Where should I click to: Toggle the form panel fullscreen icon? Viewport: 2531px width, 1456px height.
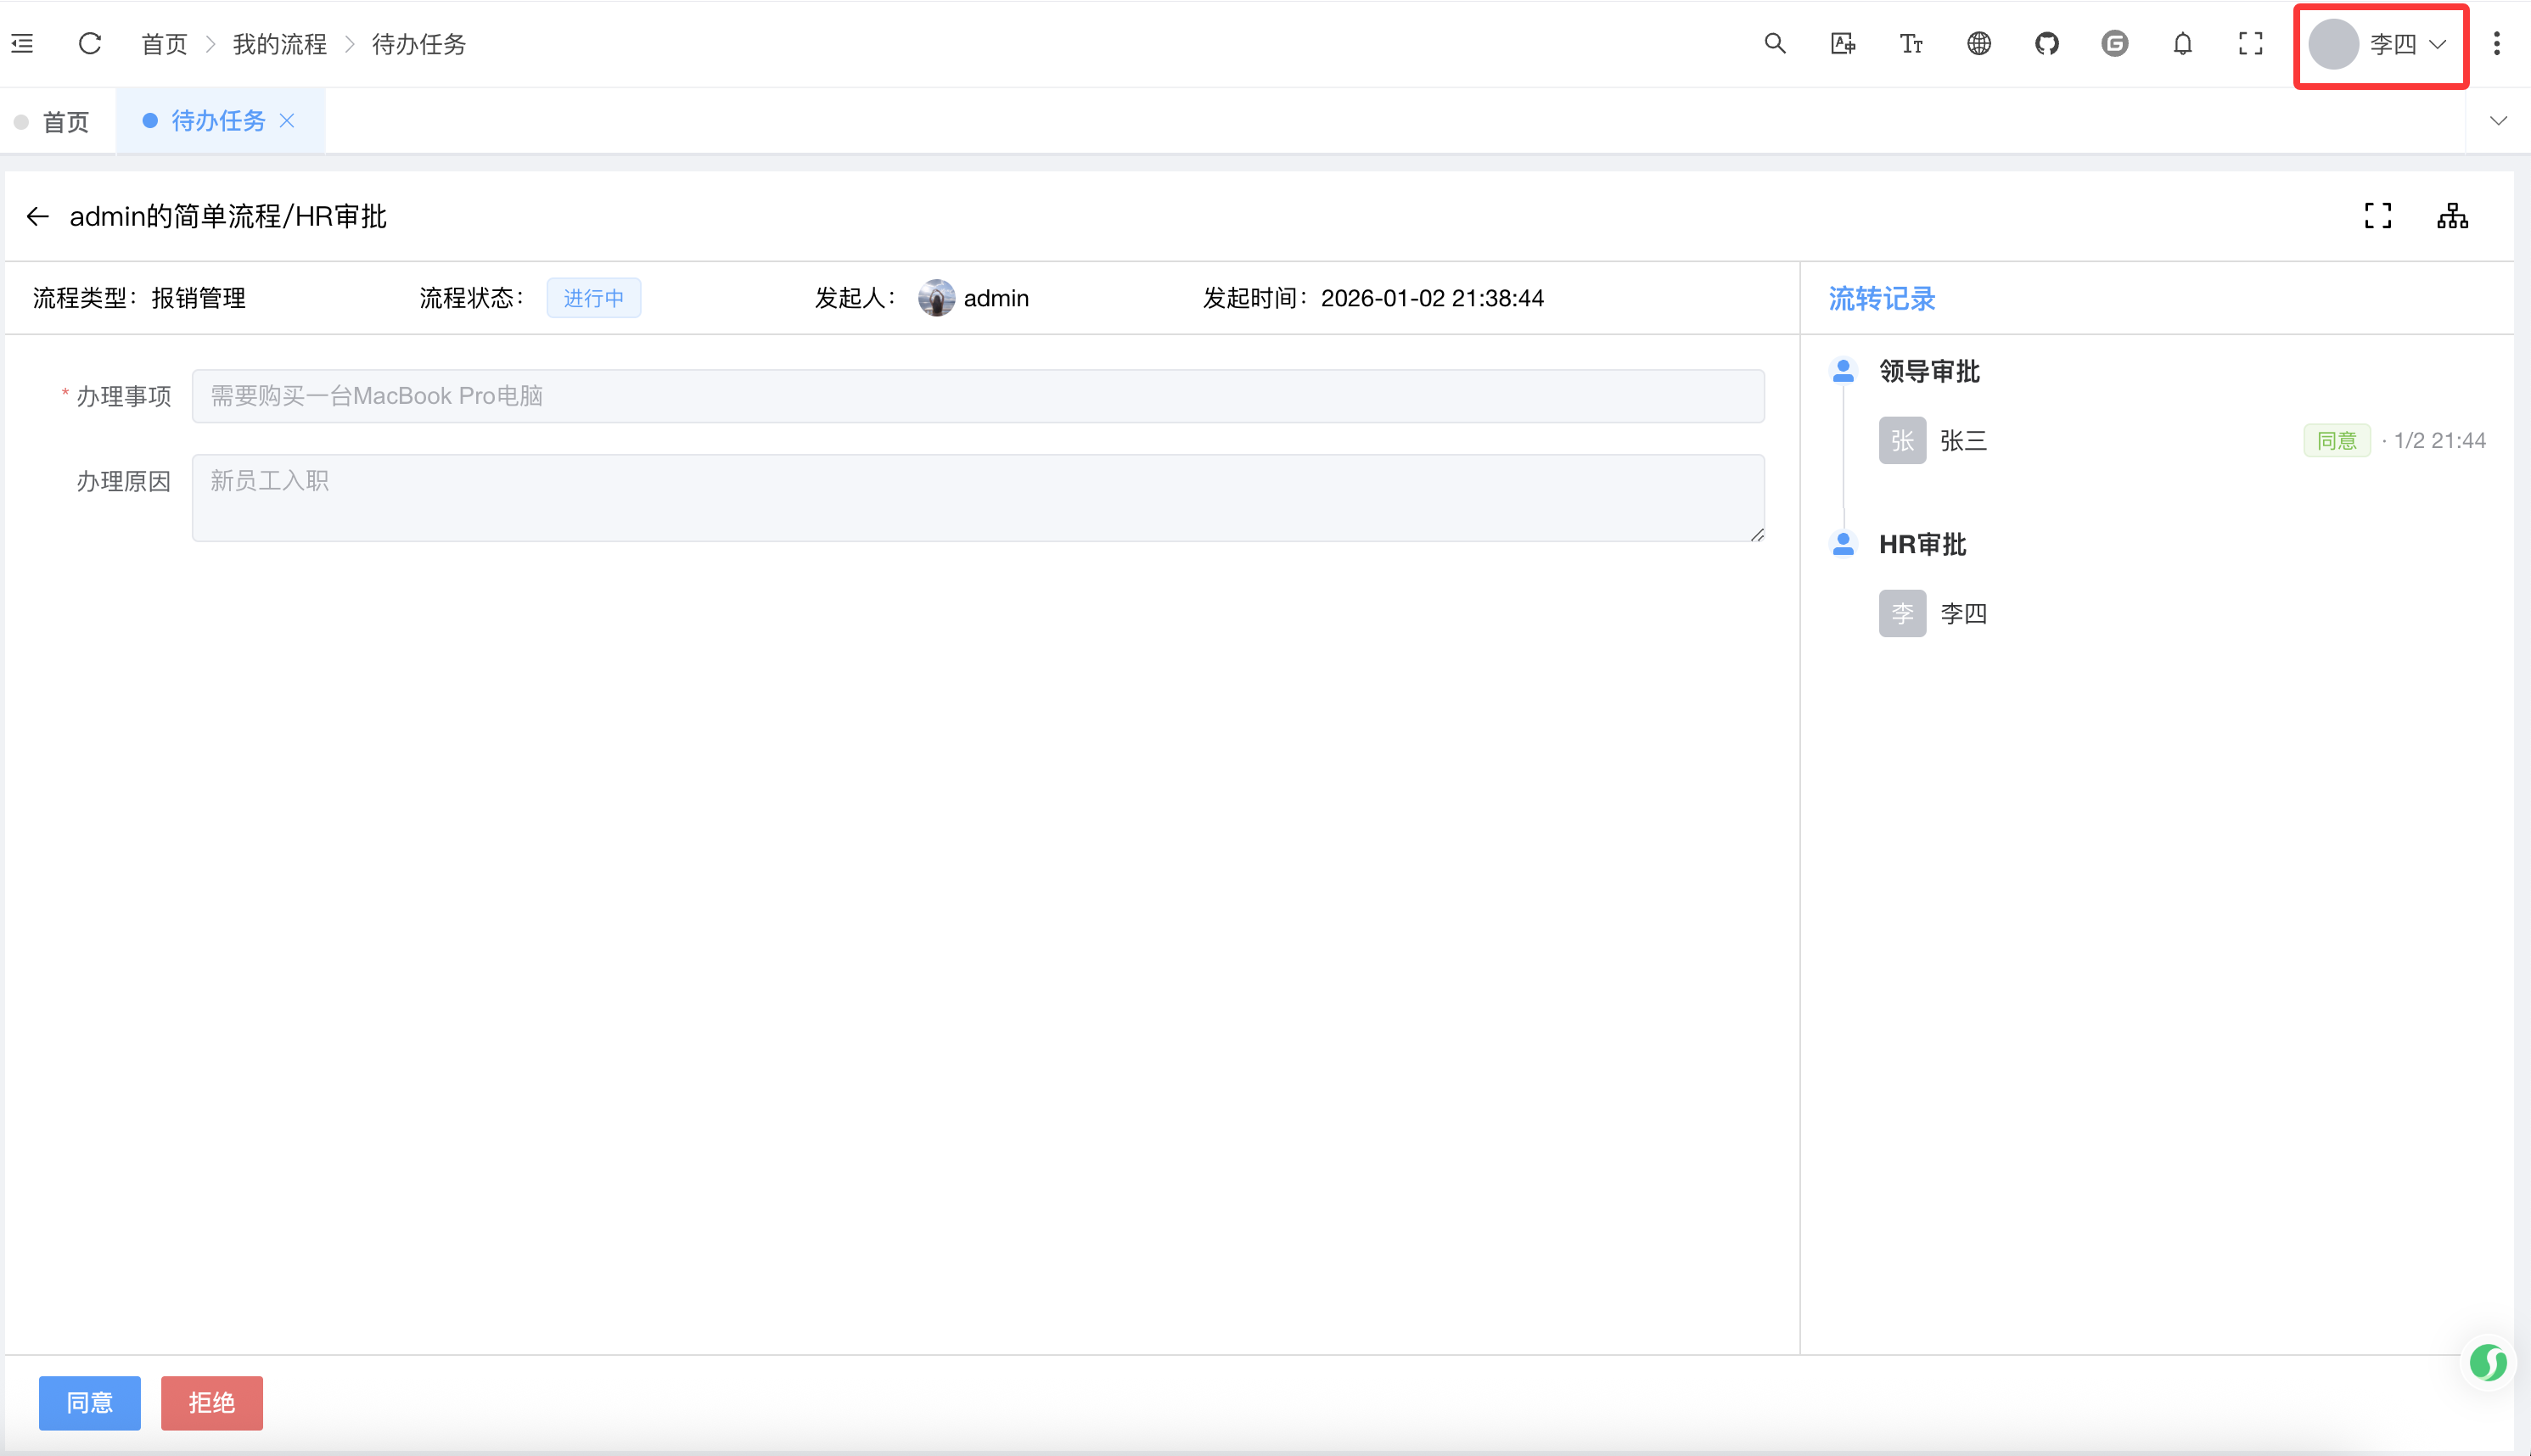pos(2378,215)
